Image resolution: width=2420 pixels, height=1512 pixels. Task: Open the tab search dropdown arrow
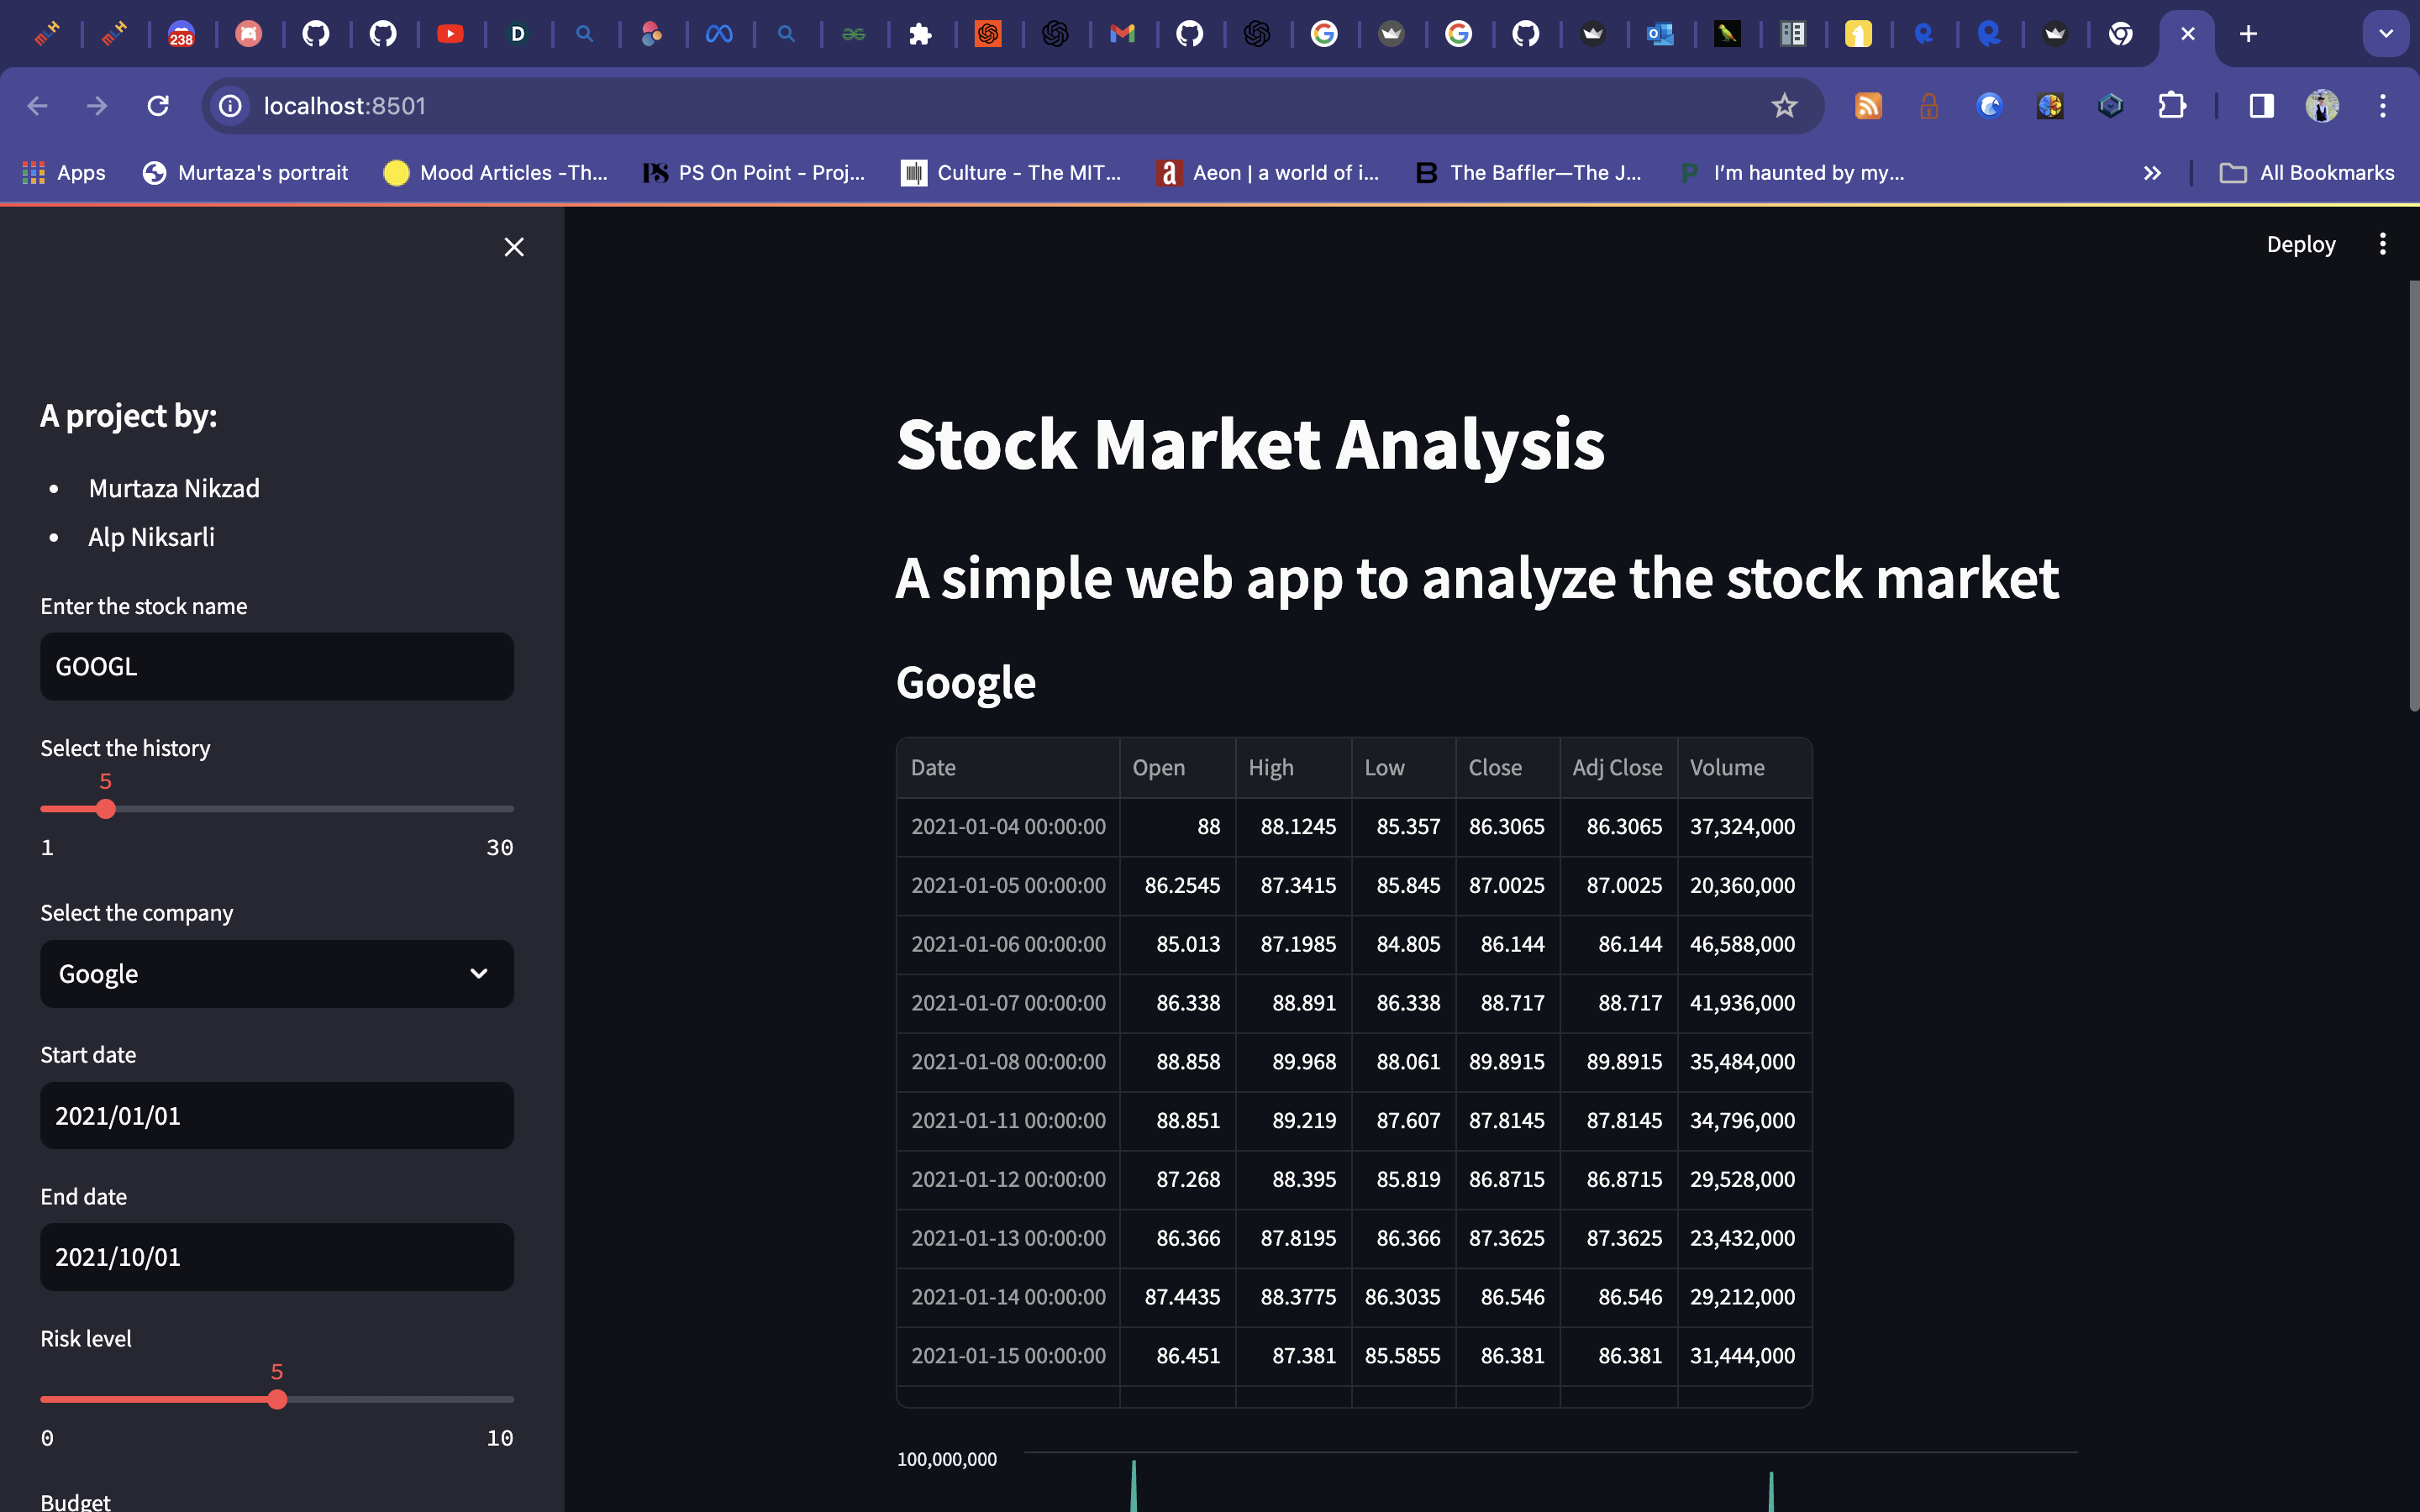(x=2385, y=34)
